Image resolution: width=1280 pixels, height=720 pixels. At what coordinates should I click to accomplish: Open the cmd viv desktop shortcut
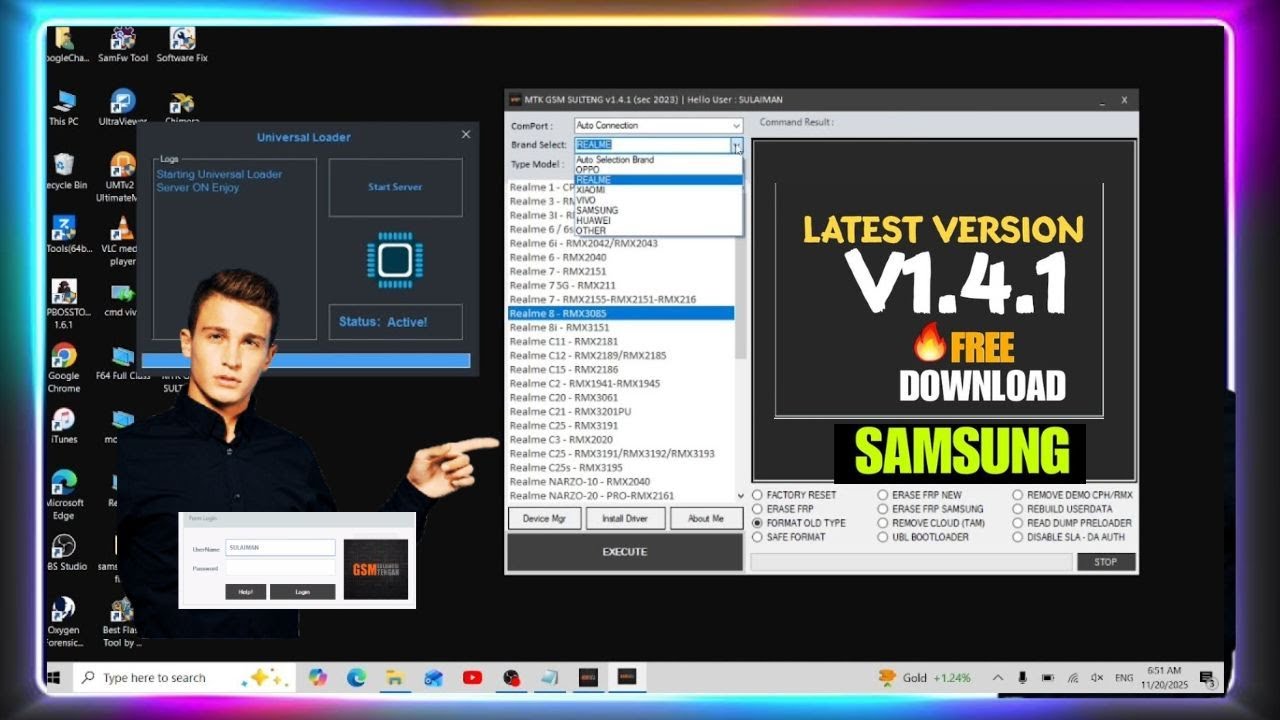pos(123,298)
